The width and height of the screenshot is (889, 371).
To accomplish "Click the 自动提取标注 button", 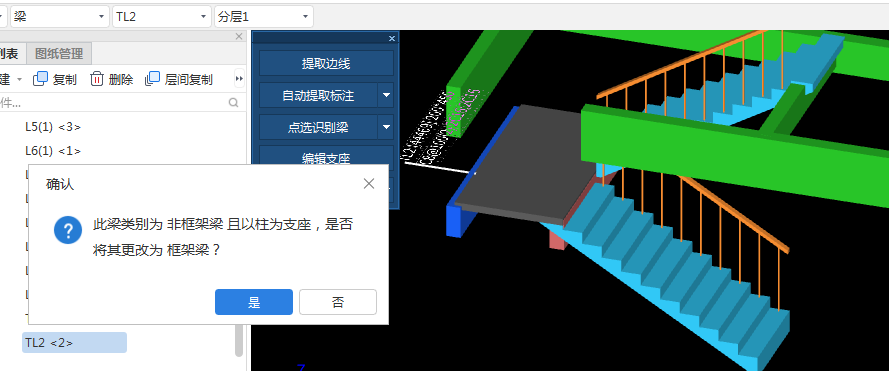I will pos(318,95).
